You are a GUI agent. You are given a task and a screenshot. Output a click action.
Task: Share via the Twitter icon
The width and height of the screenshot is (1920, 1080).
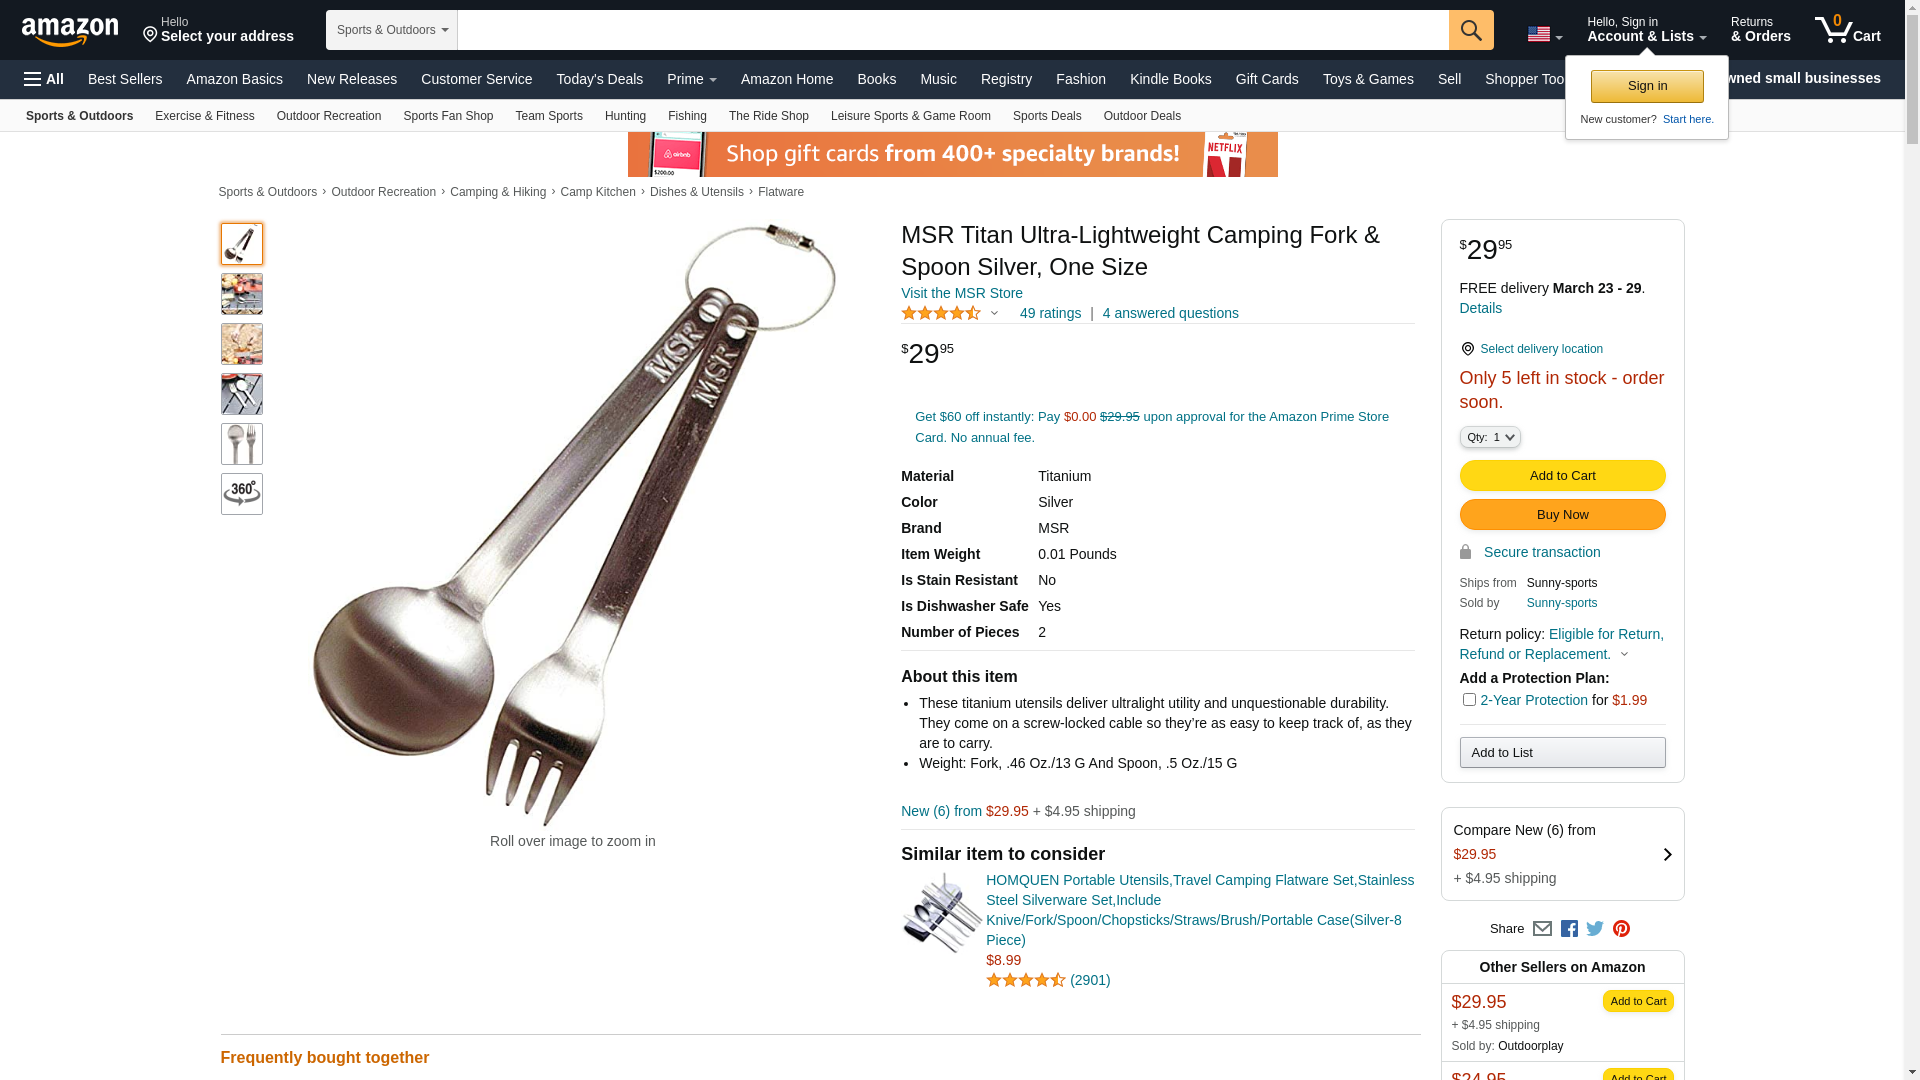[x=1595, y=929]
